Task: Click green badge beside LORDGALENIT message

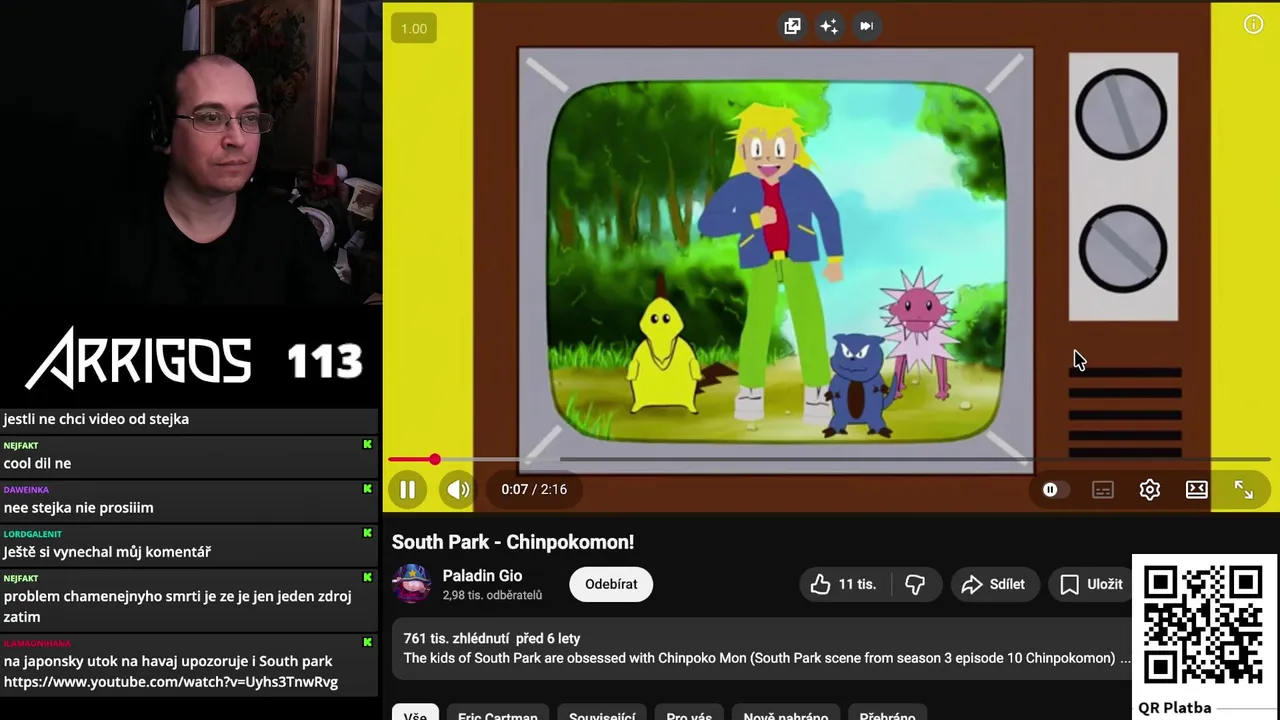Action: 367,533
